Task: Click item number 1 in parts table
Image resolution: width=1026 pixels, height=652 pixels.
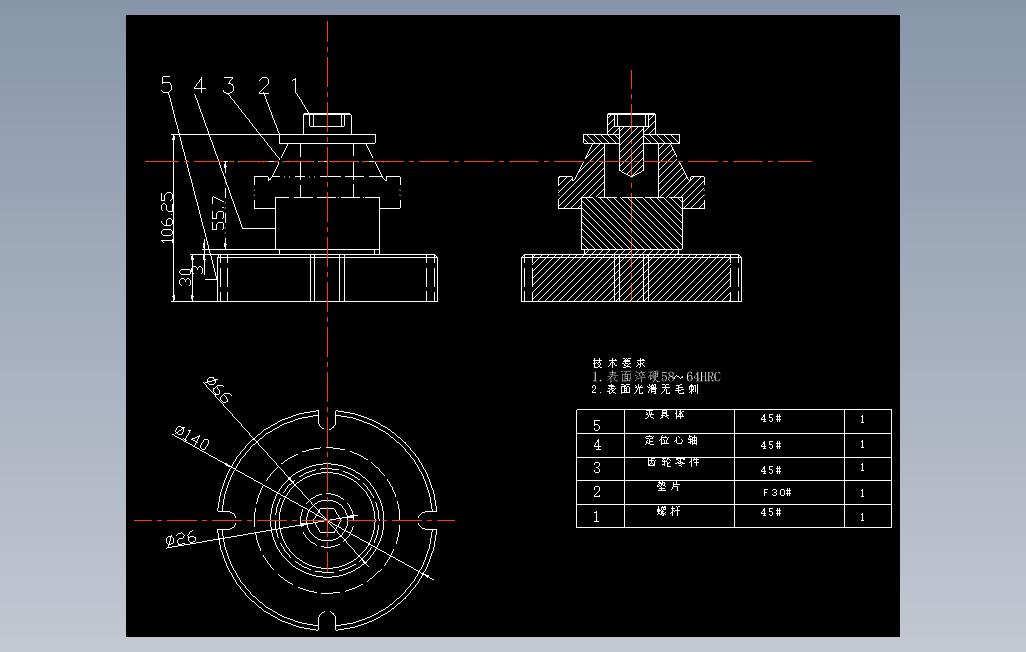Action: pos(596,516)
